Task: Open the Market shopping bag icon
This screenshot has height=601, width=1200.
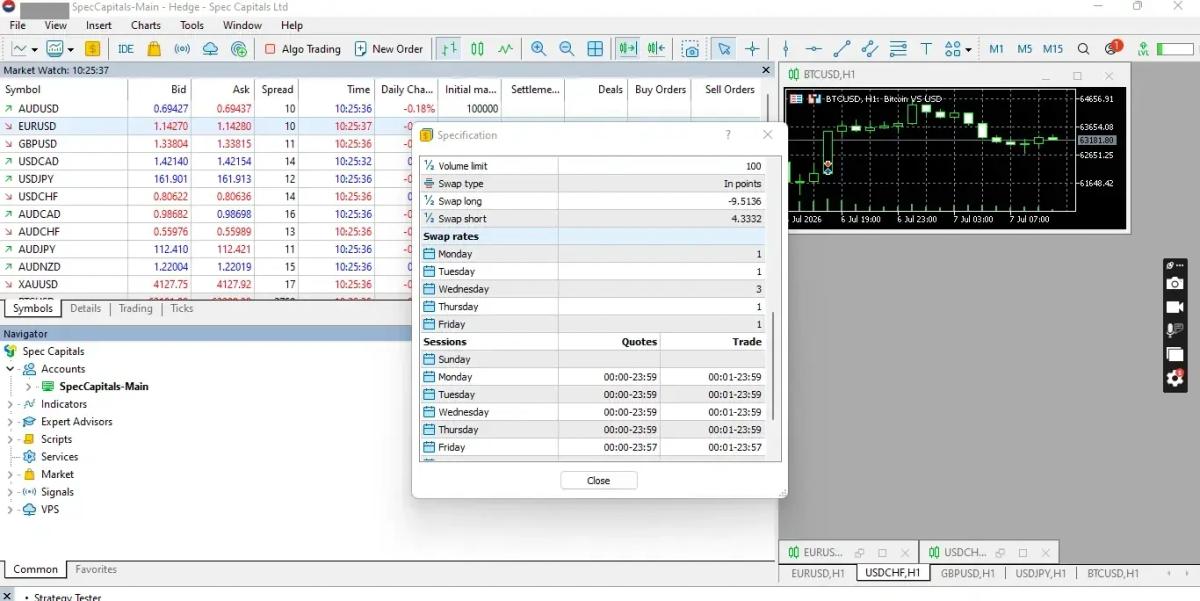Action: tap(154, 48)
